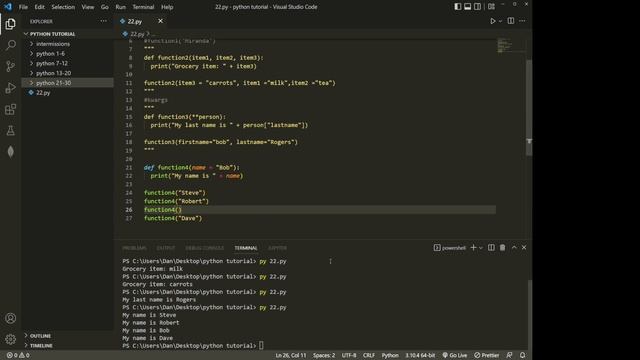Click Ln 26, Col 11 indicator
Screen dimensions: 640x360
[x=291, y=355]
